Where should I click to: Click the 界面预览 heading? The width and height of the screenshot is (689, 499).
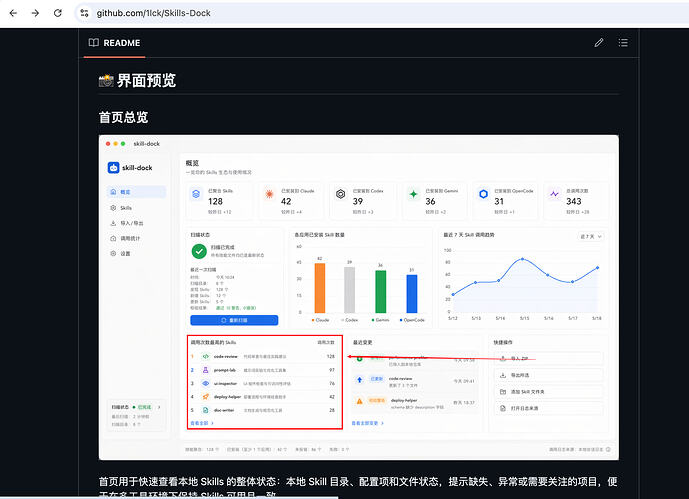click(x=146, y=80)
